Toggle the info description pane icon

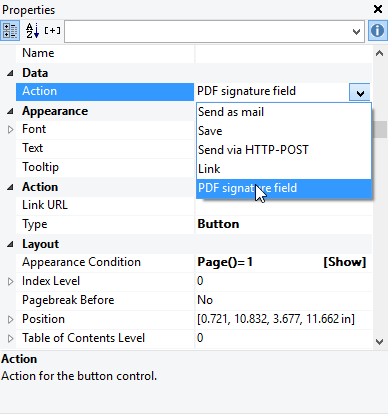click(377, 31)
